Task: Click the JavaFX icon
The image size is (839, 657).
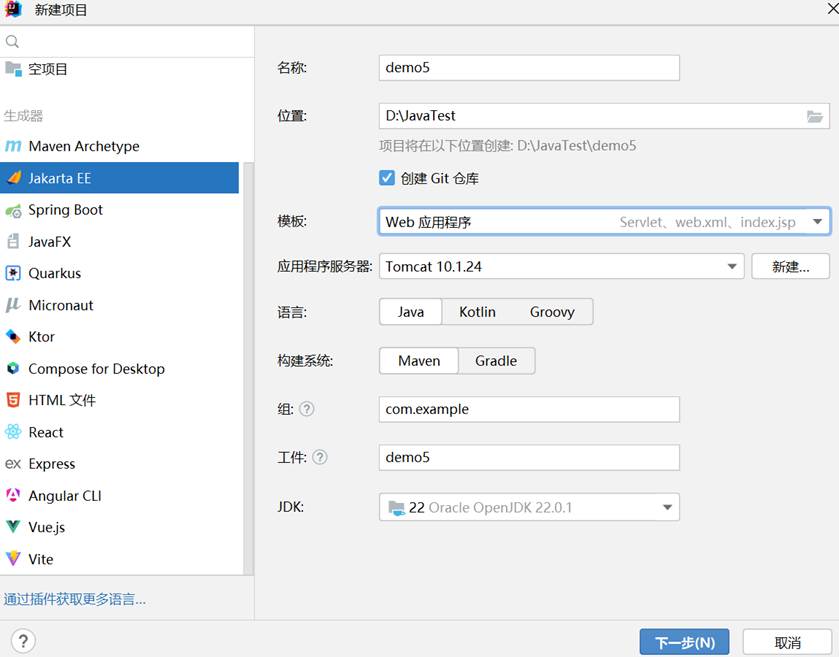Action: tap(13, 241)
